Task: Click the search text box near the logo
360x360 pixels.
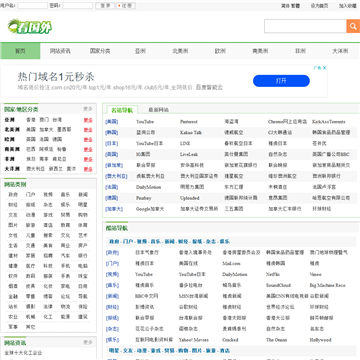Action: coord(305,26)
